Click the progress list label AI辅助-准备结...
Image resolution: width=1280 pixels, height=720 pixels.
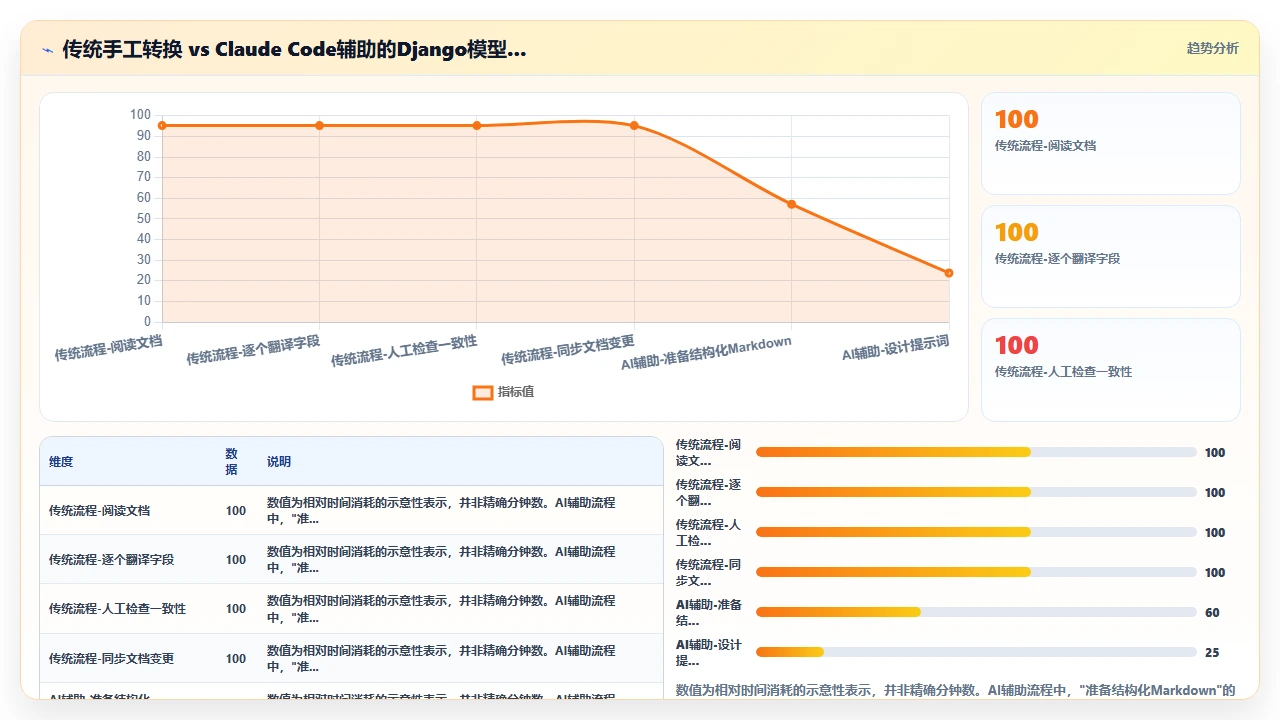tap(709, 613)
